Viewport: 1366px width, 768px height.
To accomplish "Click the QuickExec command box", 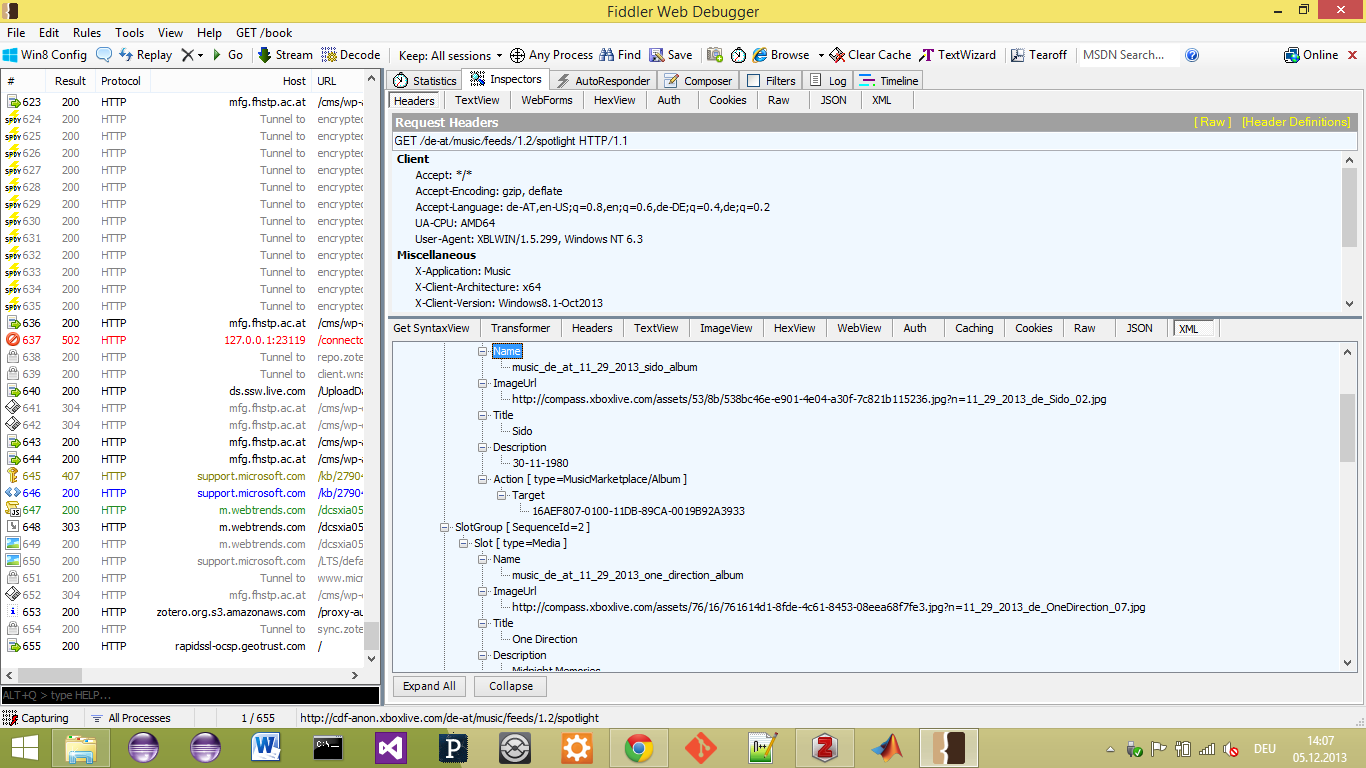I will [190, 695].
